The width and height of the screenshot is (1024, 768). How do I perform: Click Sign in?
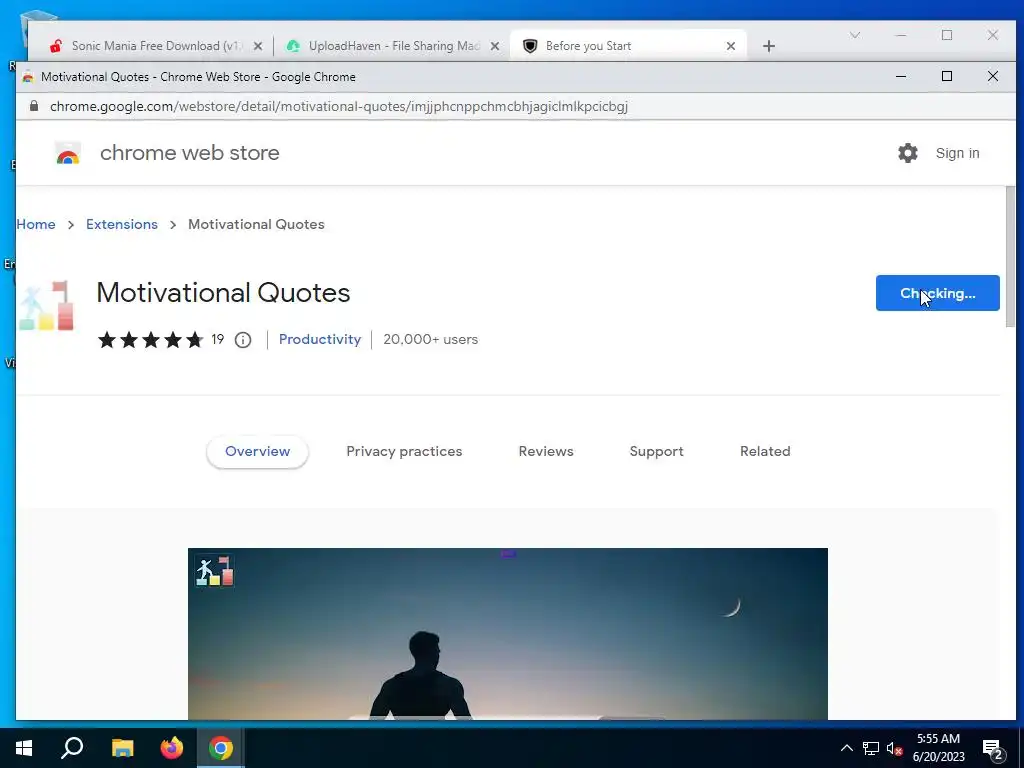click(x=957, y=153)
